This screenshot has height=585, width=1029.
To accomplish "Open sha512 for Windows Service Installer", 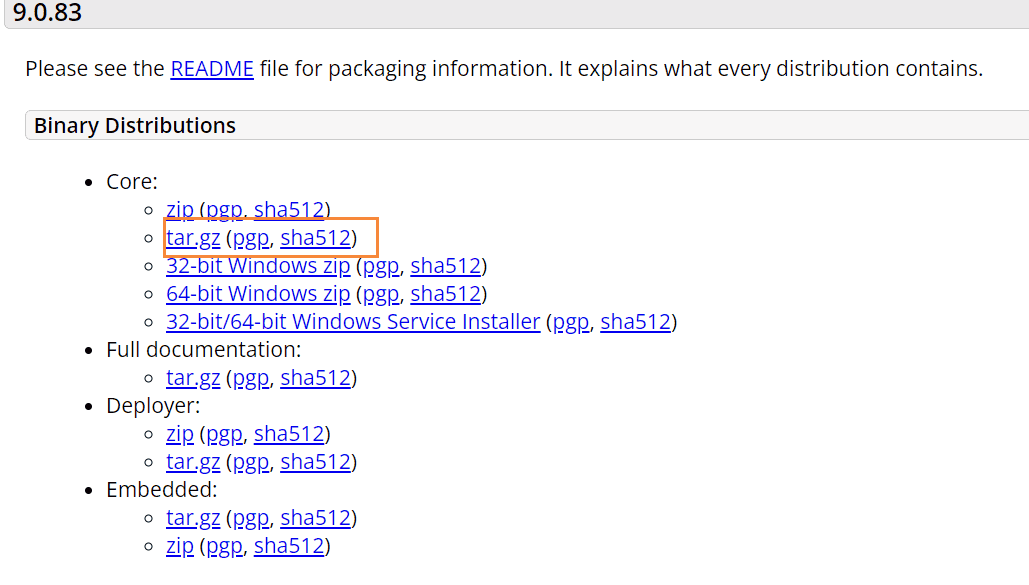I will pos(635,322).
